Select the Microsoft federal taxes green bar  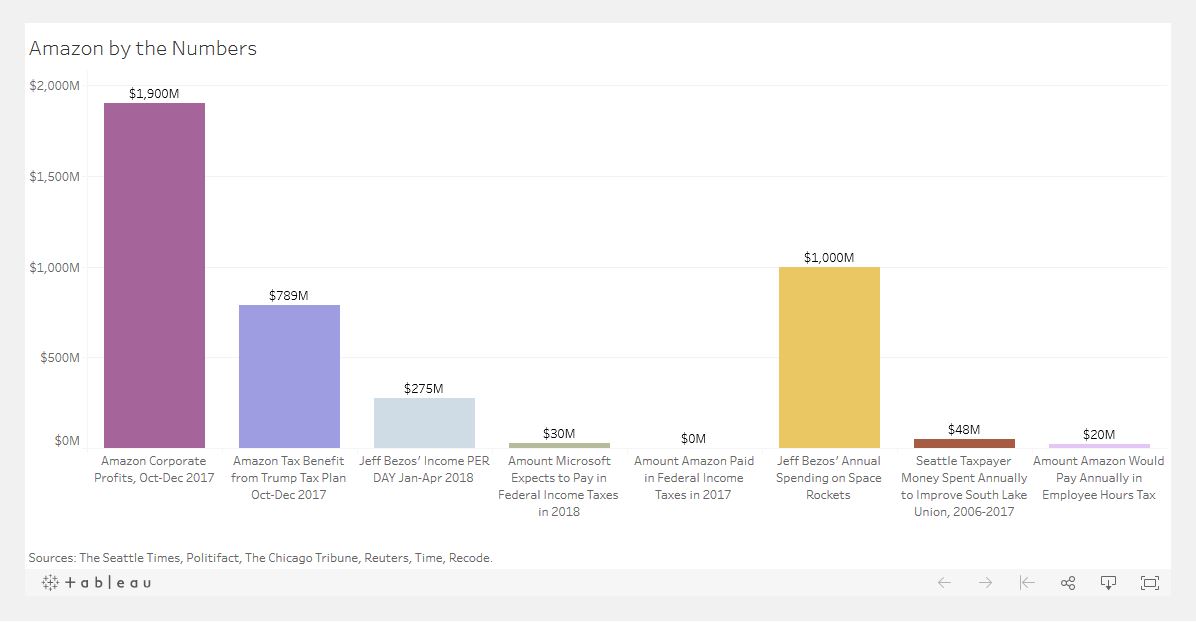point(559,445)
